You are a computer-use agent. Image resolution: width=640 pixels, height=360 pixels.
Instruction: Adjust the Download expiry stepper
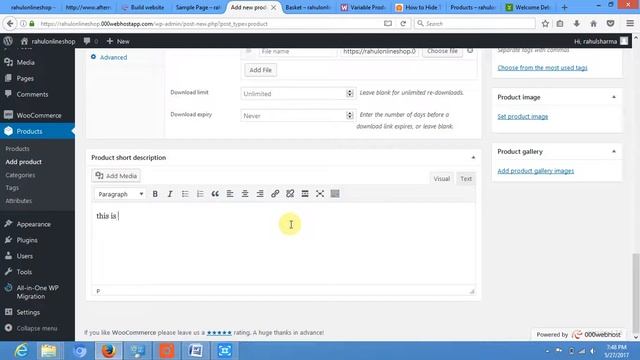pyautogui.click(x=350, y=116)
